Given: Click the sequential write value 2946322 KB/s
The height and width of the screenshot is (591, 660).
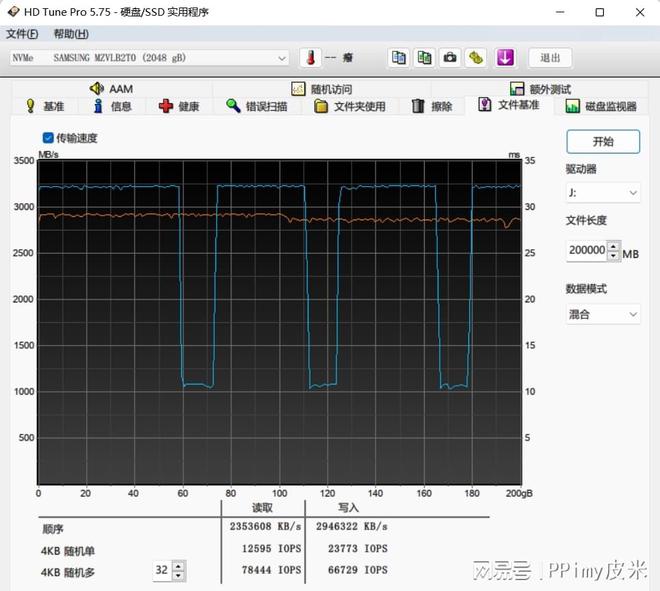Looking at the screenshot, I should click(x=352, y=526).
